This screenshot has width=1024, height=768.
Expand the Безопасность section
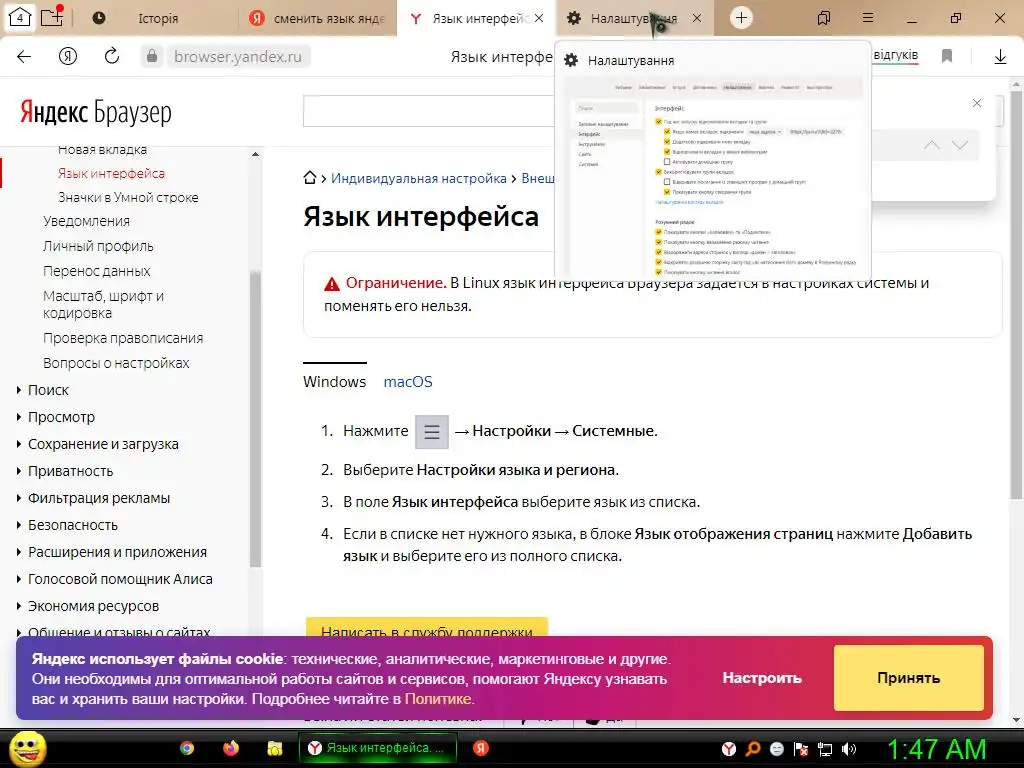point(72,525)
